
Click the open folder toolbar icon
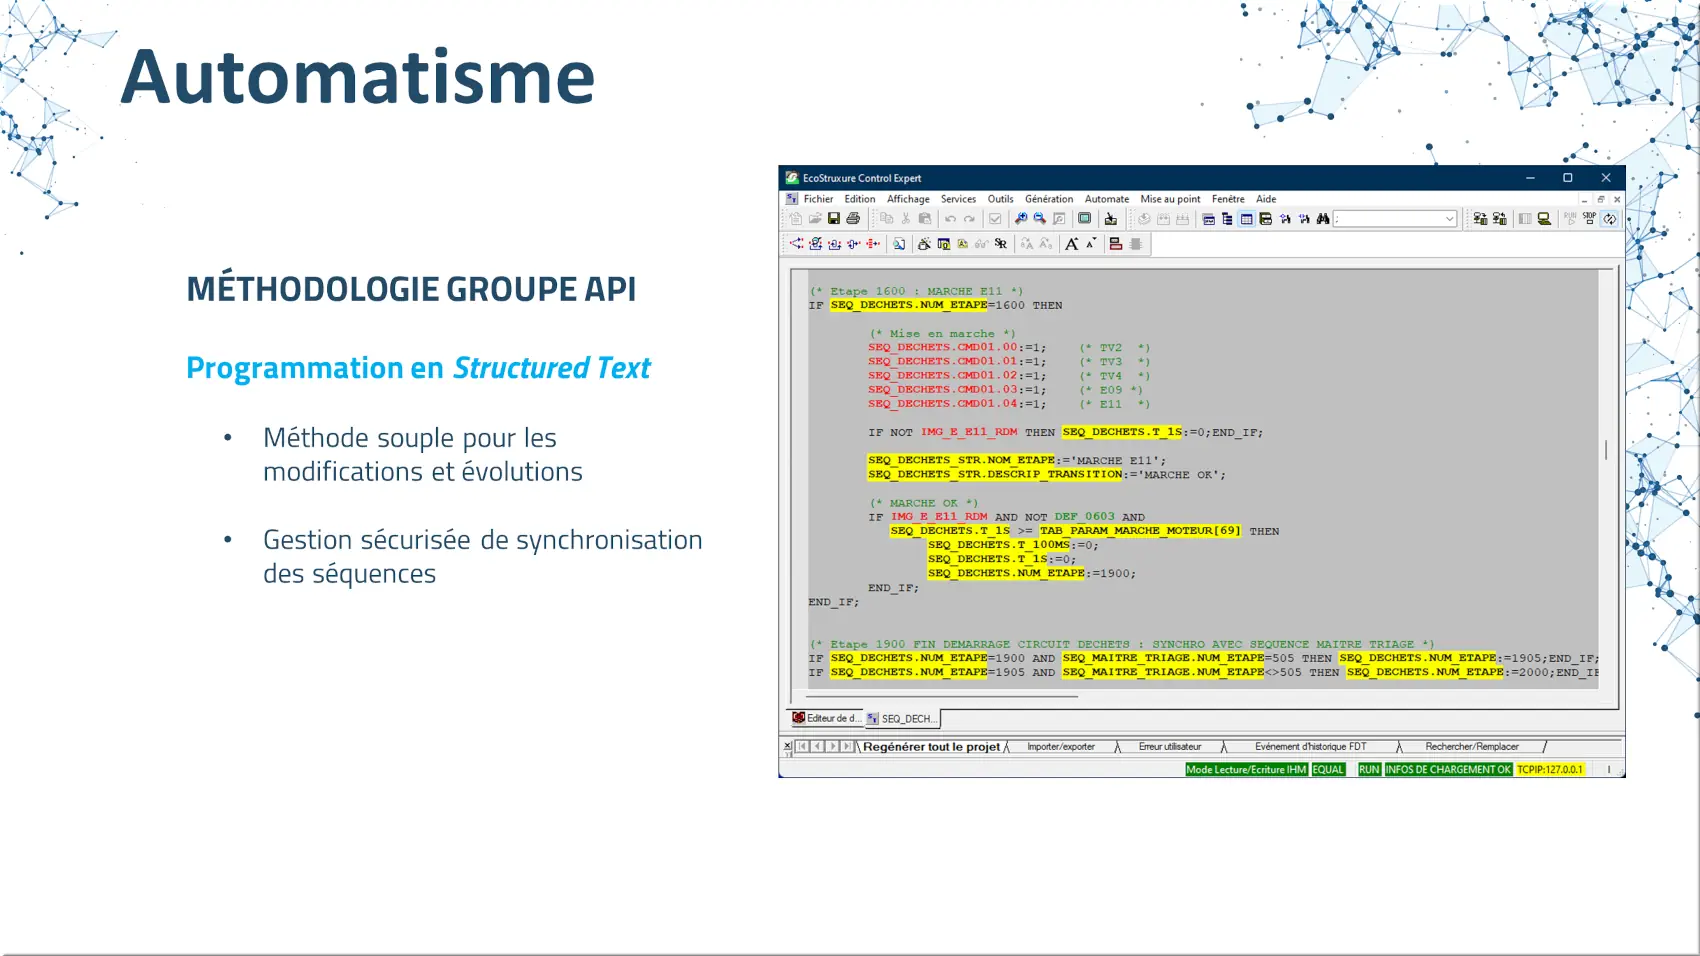[x=815, y=219]
